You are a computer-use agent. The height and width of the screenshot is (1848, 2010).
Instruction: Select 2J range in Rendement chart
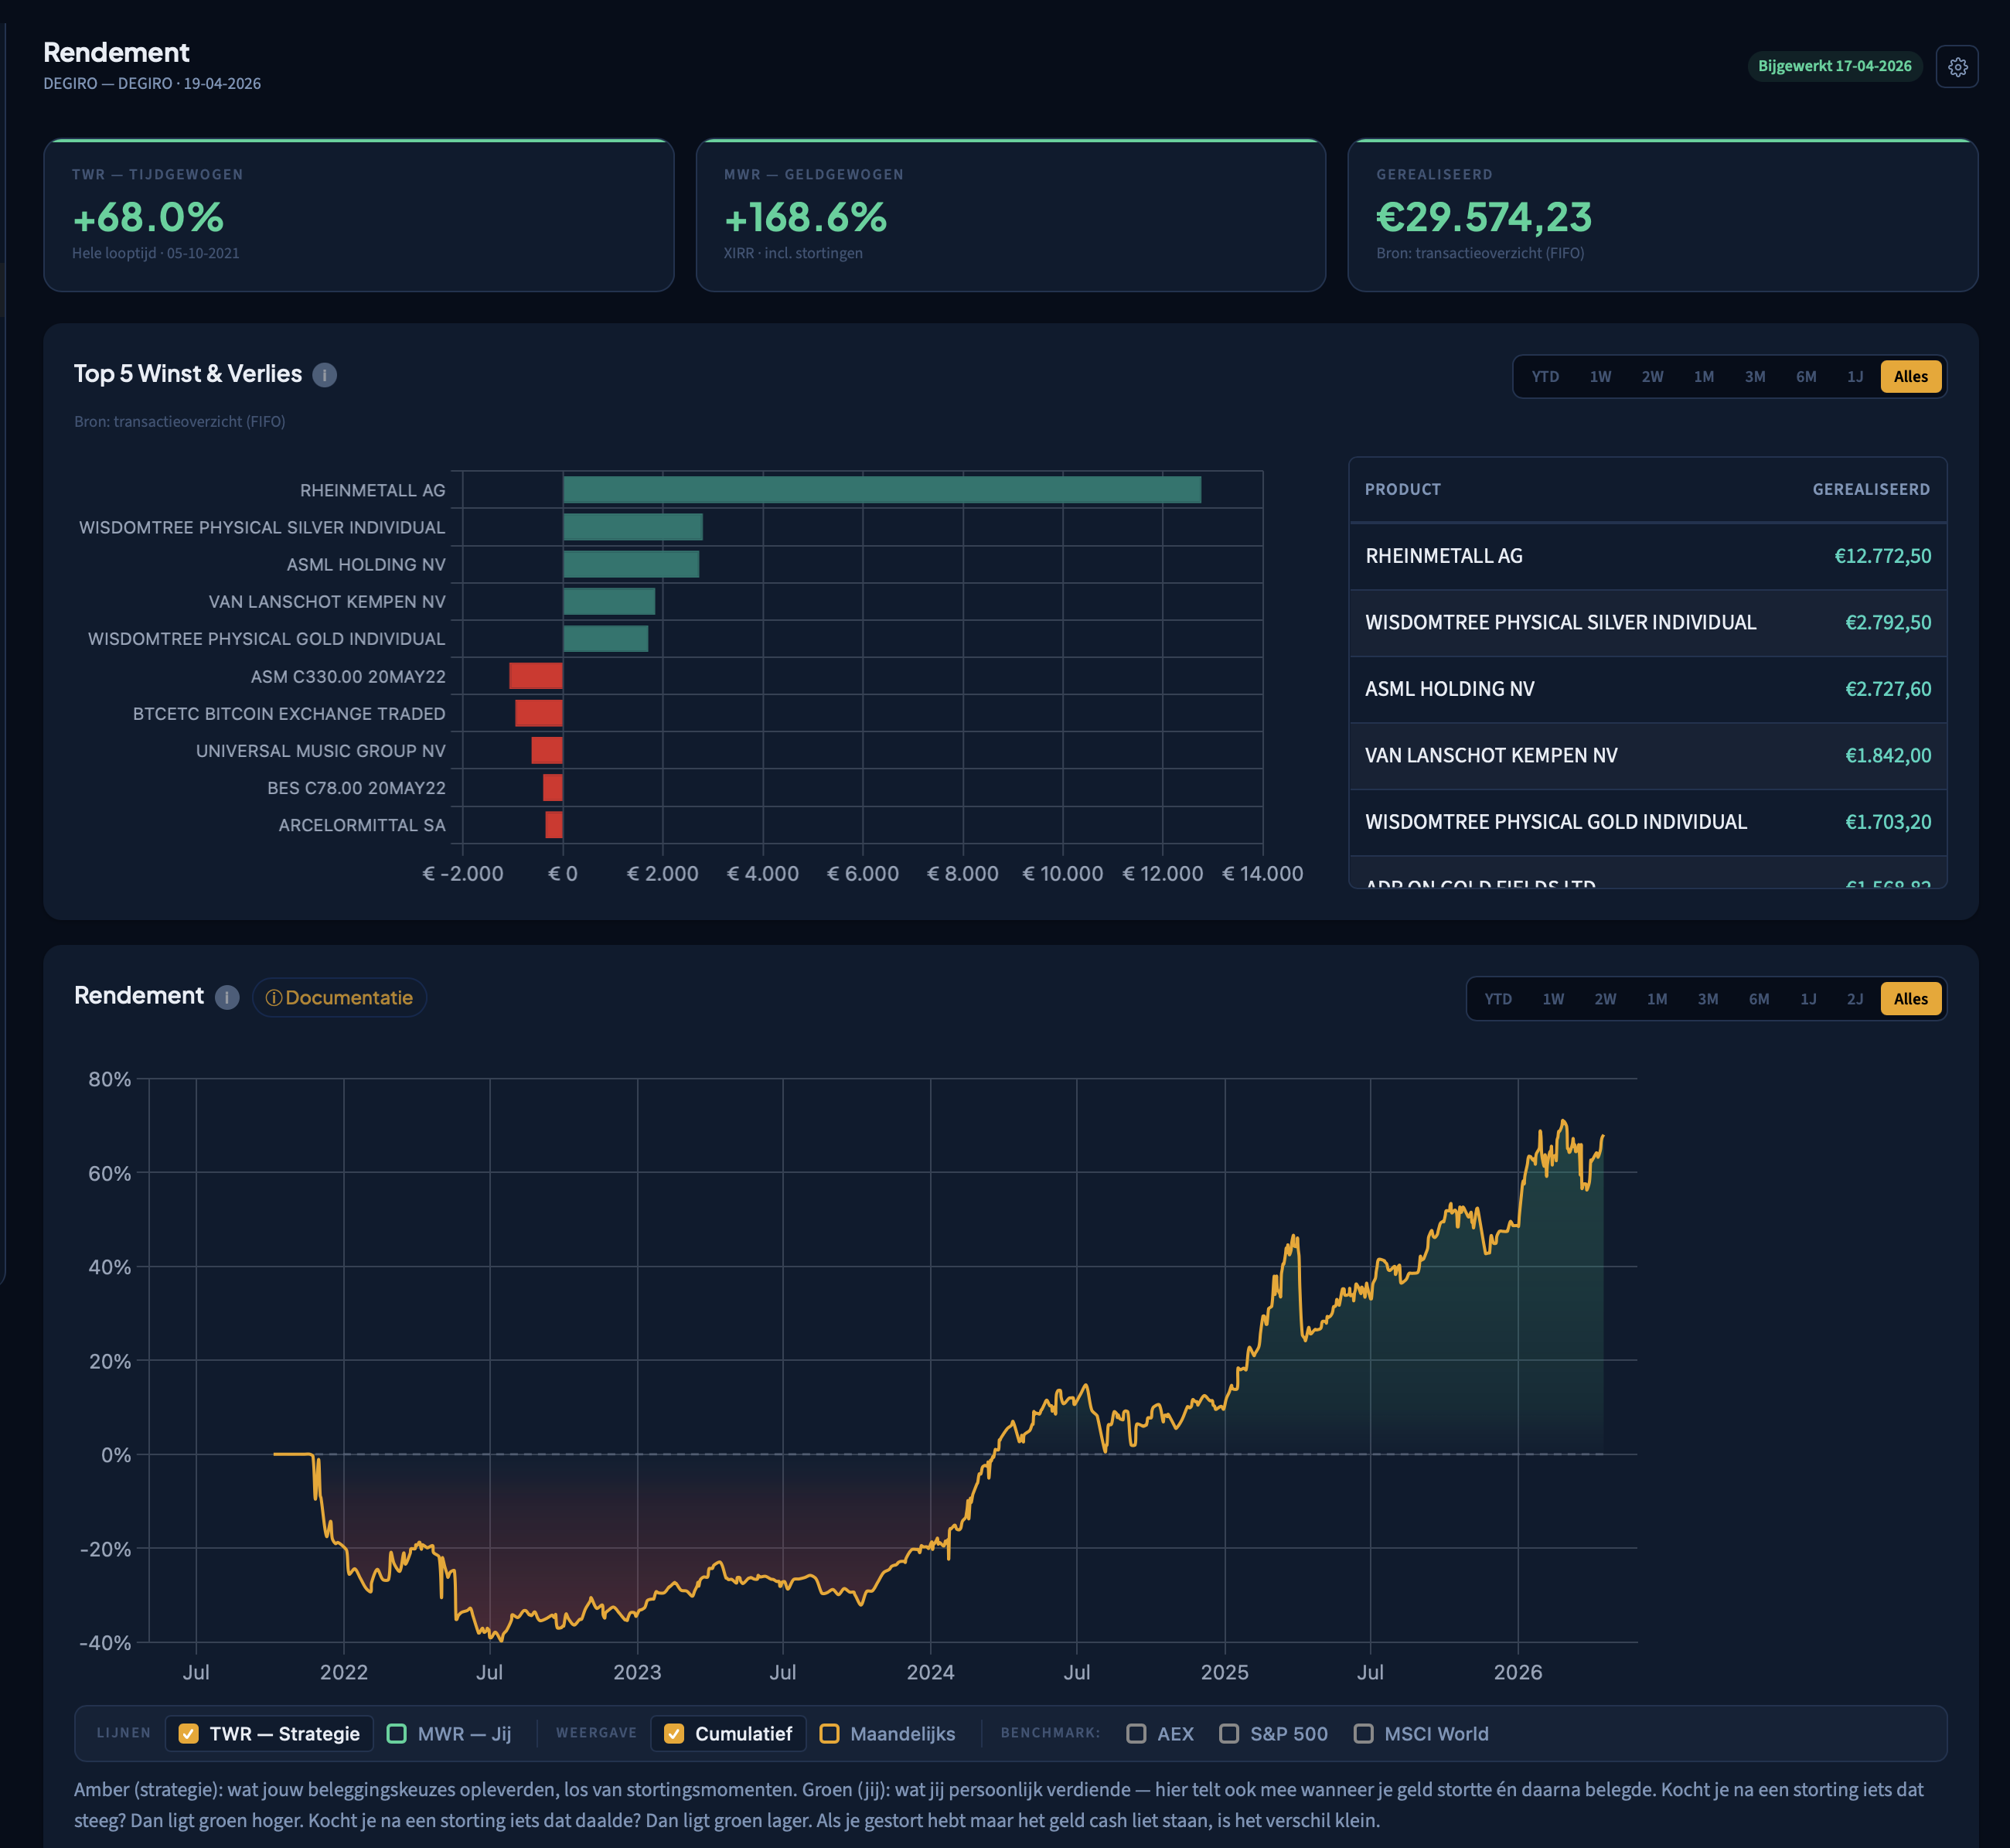pyautogui.click(x=1854, y=999)
